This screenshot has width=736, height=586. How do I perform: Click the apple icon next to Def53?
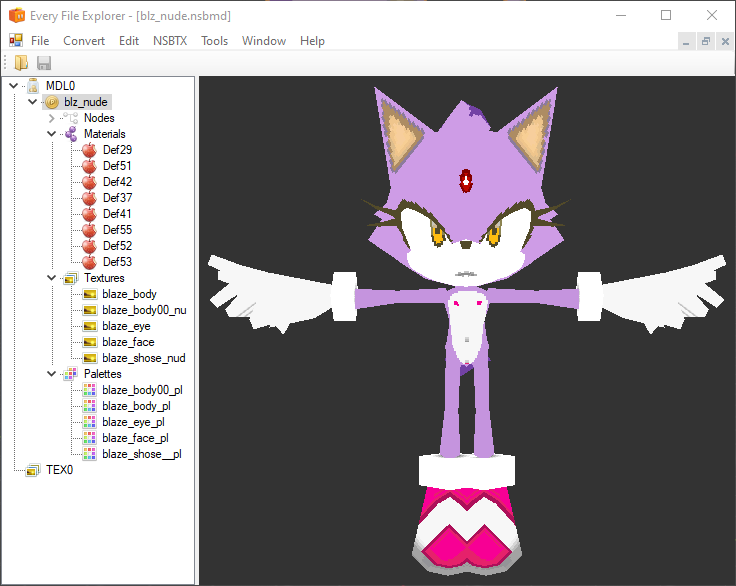click(89, 262)
